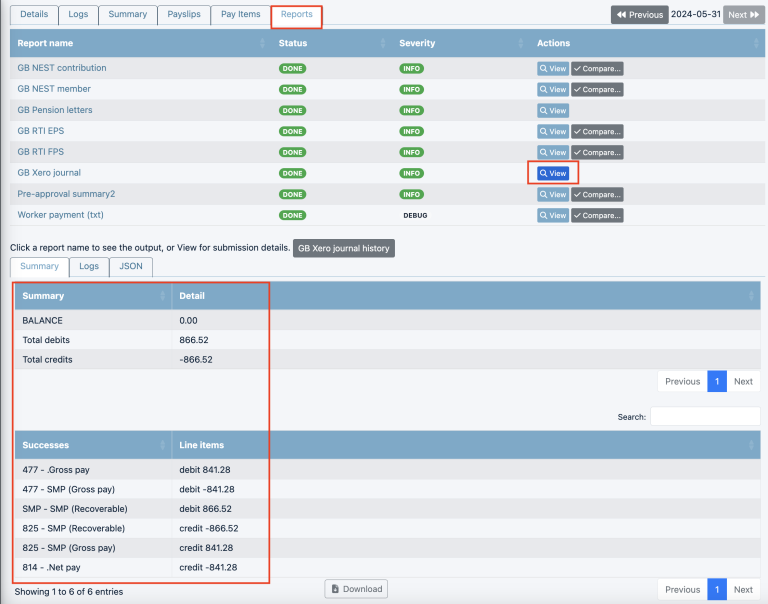
Task: Open GB Xero journal history
Action: pyautogui.click(x=343, y=248)
